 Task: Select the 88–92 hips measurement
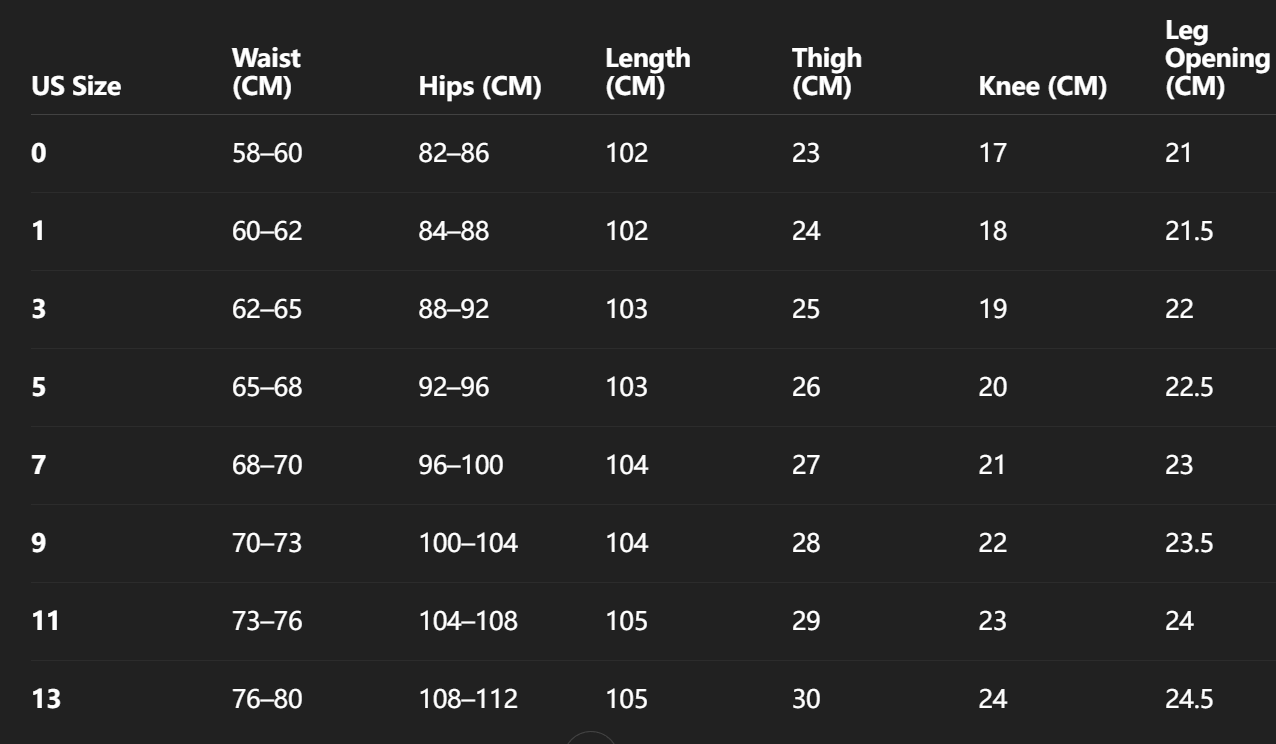coord(454,310)
